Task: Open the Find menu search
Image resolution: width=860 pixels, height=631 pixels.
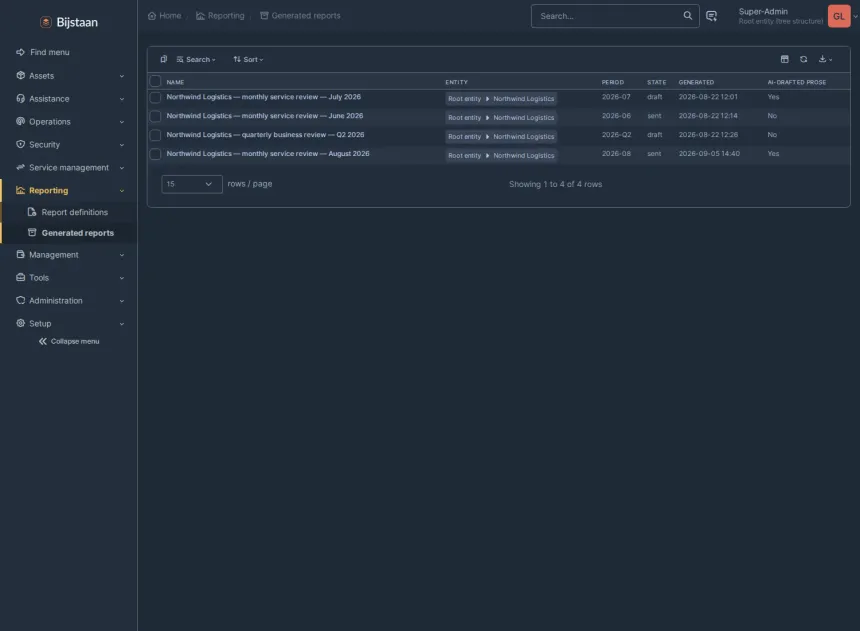Action: tap(43, 52)
